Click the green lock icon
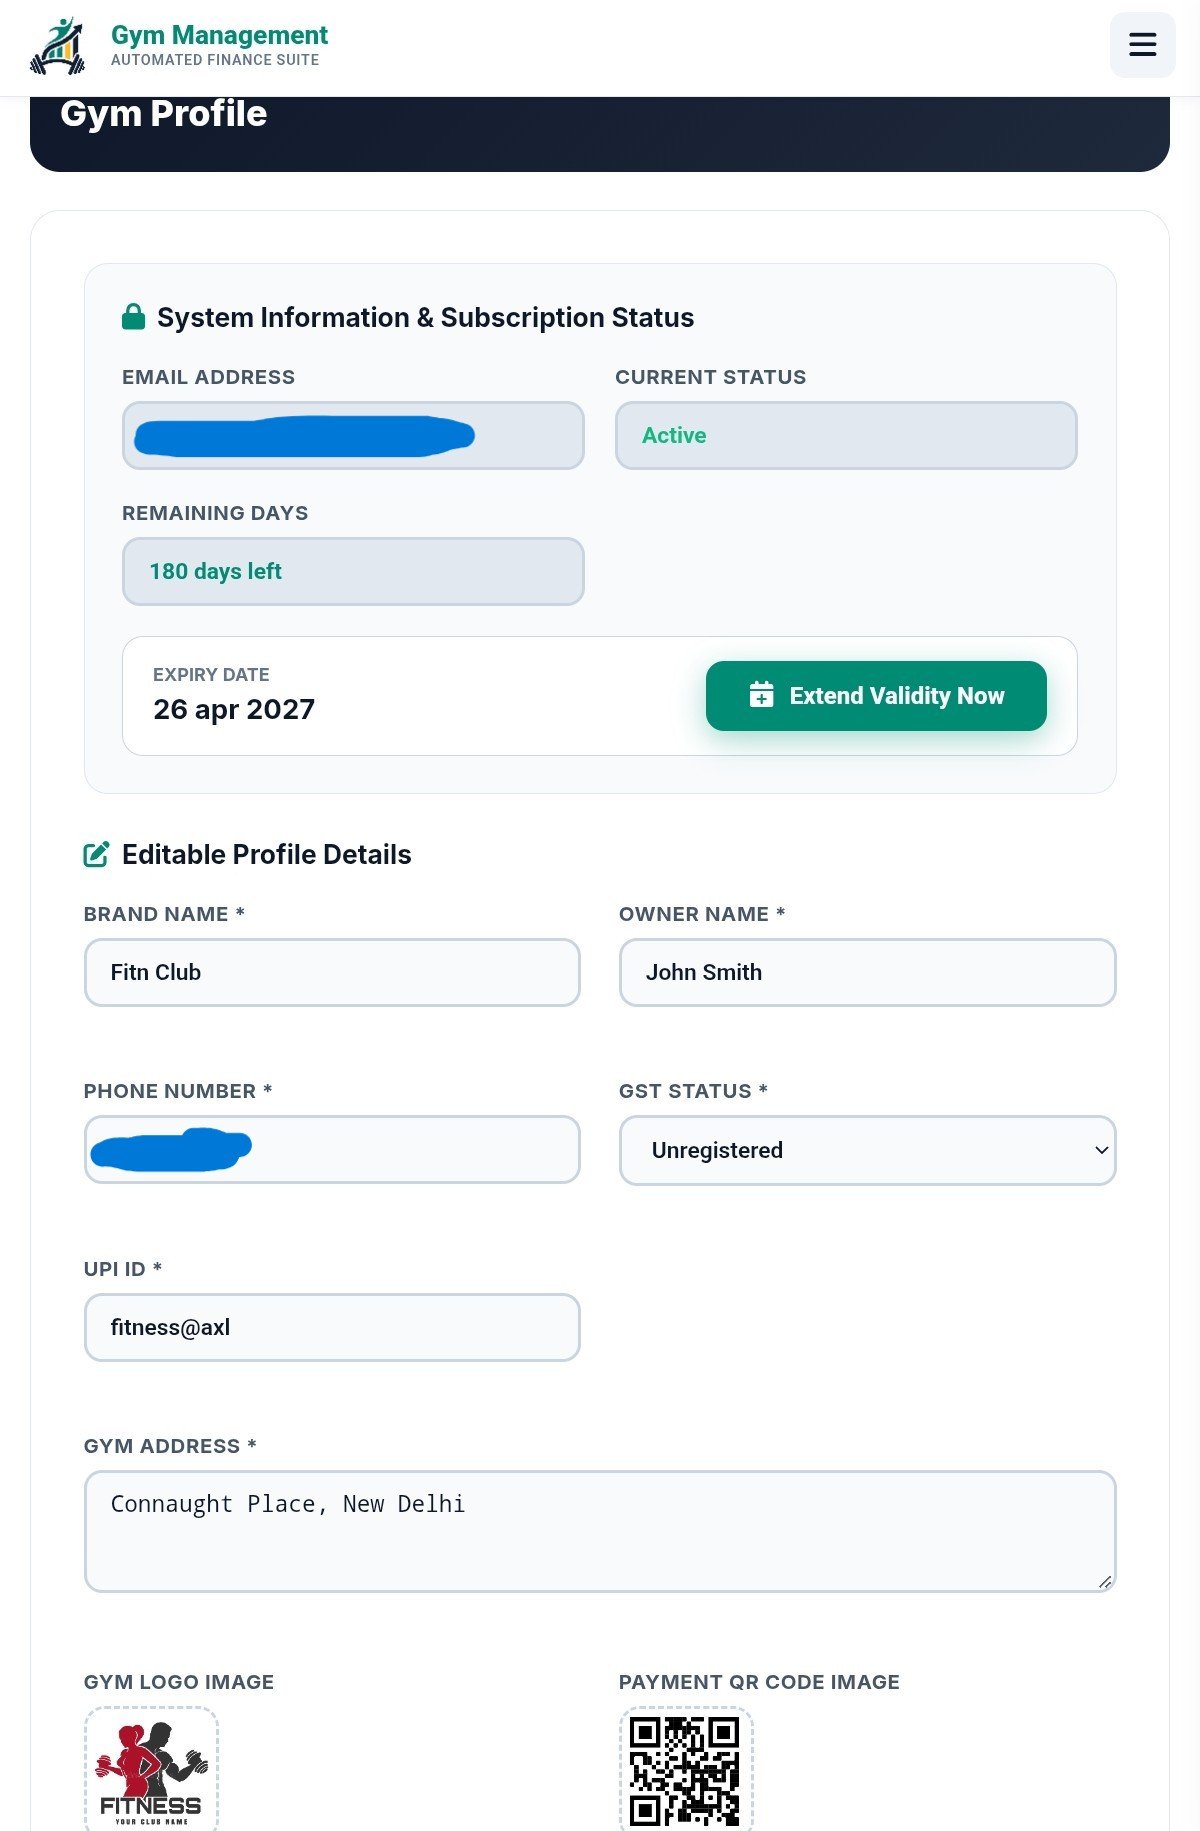 (x=133, y=317)
